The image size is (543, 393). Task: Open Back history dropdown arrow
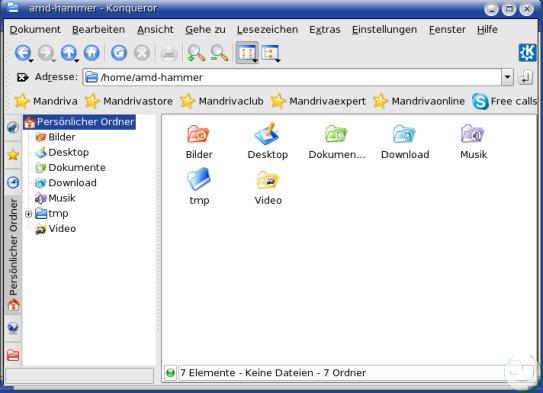pos(31,61)
